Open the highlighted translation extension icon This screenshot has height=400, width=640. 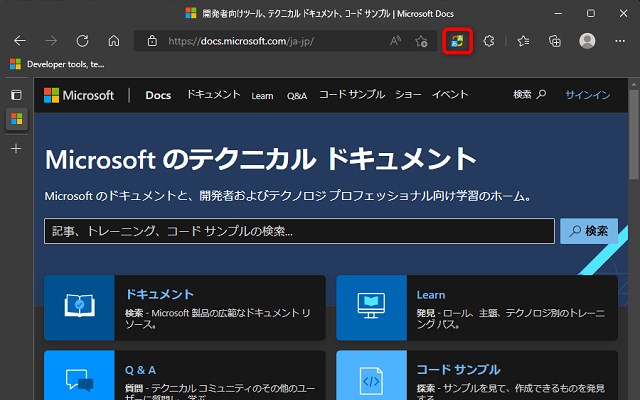point(457,41)
